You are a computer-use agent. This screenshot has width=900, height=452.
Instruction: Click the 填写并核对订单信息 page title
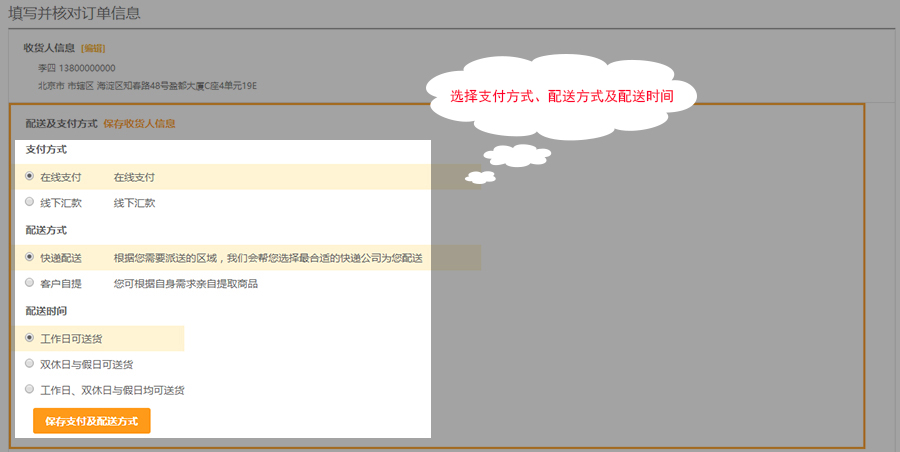pos(75,13)
